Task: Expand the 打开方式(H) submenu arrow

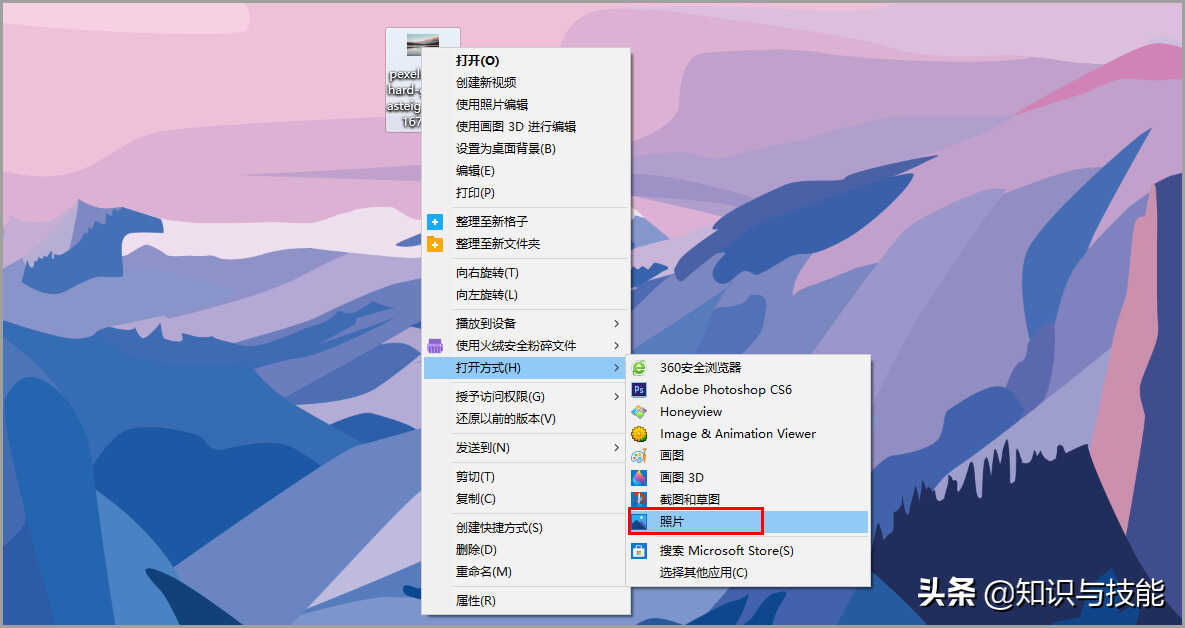Action: [x=617, y=368]
